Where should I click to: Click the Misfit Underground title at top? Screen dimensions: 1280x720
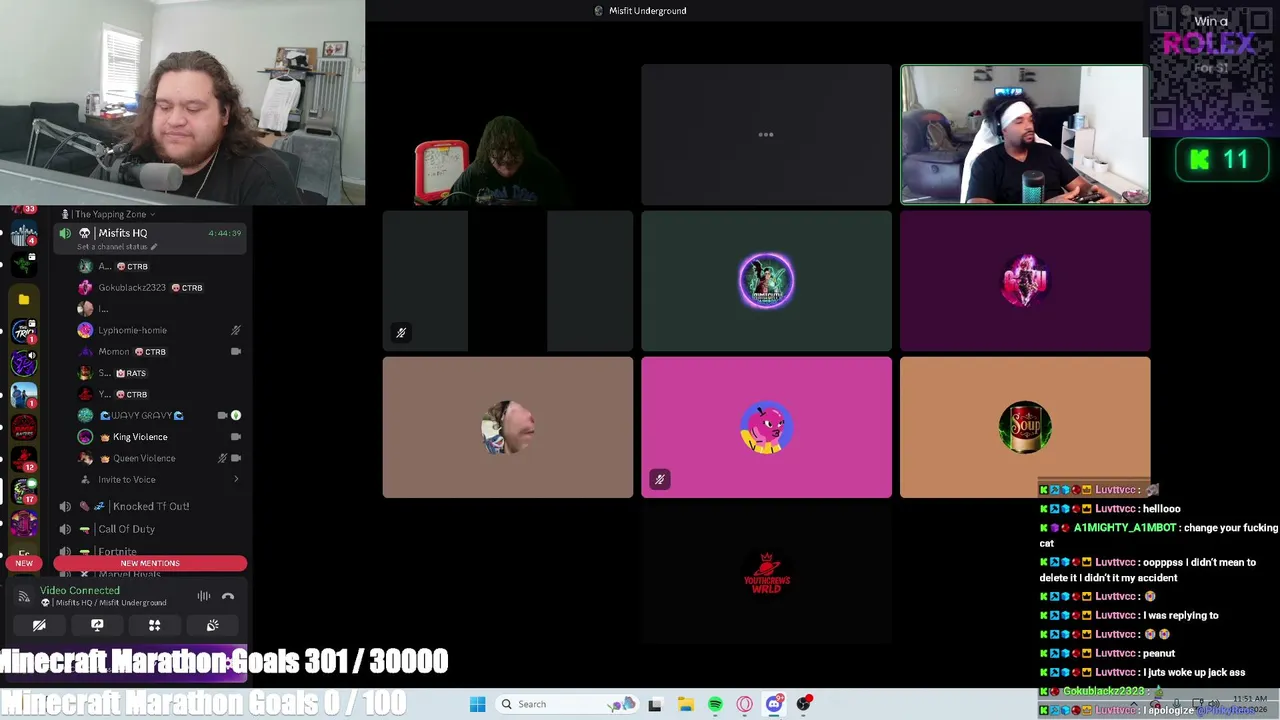tap(647, 11)
